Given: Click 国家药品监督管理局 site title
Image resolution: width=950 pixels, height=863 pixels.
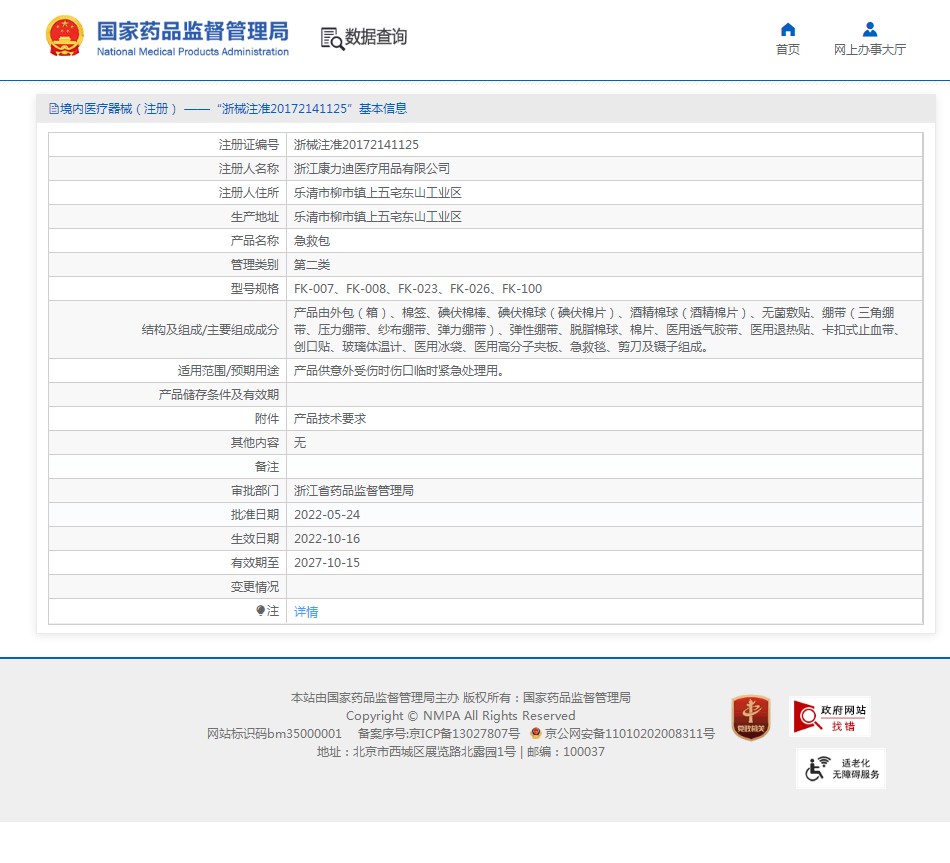Looking at the screenshot, I should (193, 32).
